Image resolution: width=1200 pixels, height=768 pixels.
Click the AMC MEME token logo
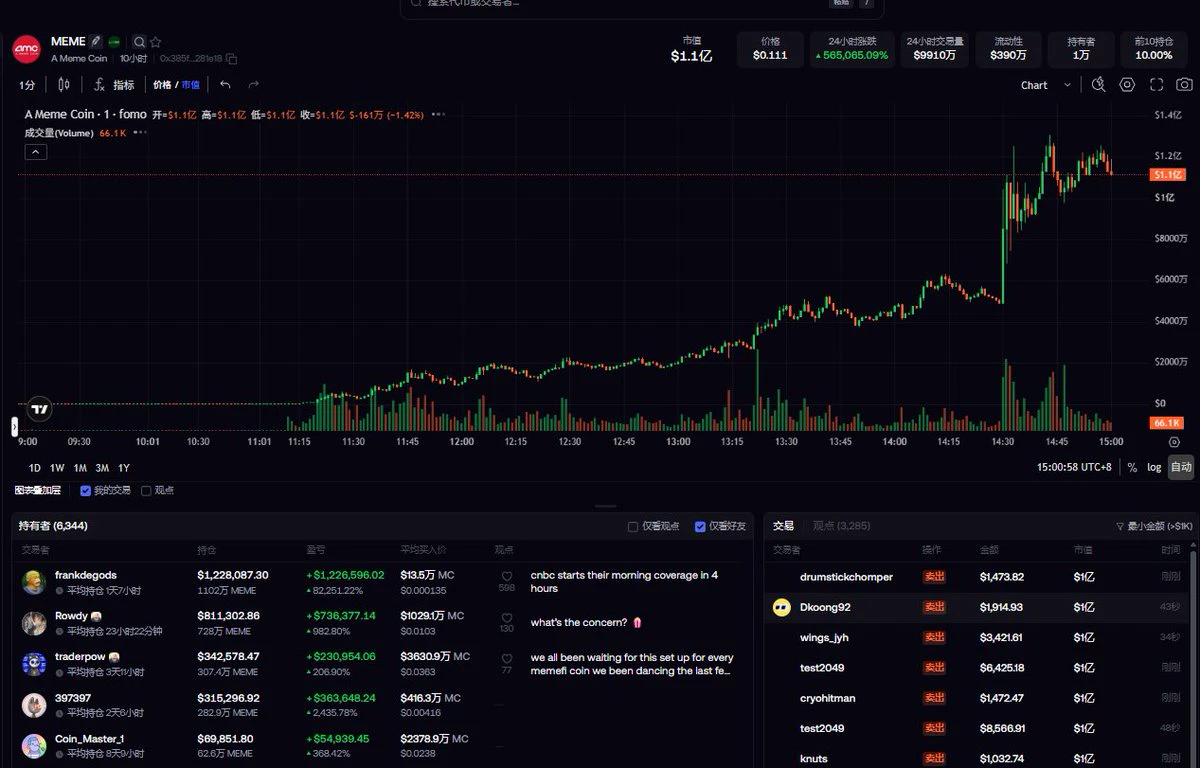26,49
